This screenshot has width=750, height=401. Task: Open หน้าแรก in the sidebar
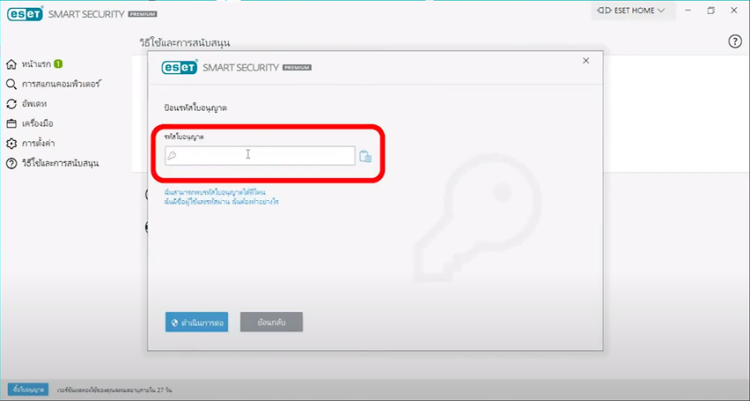point(34,64)
